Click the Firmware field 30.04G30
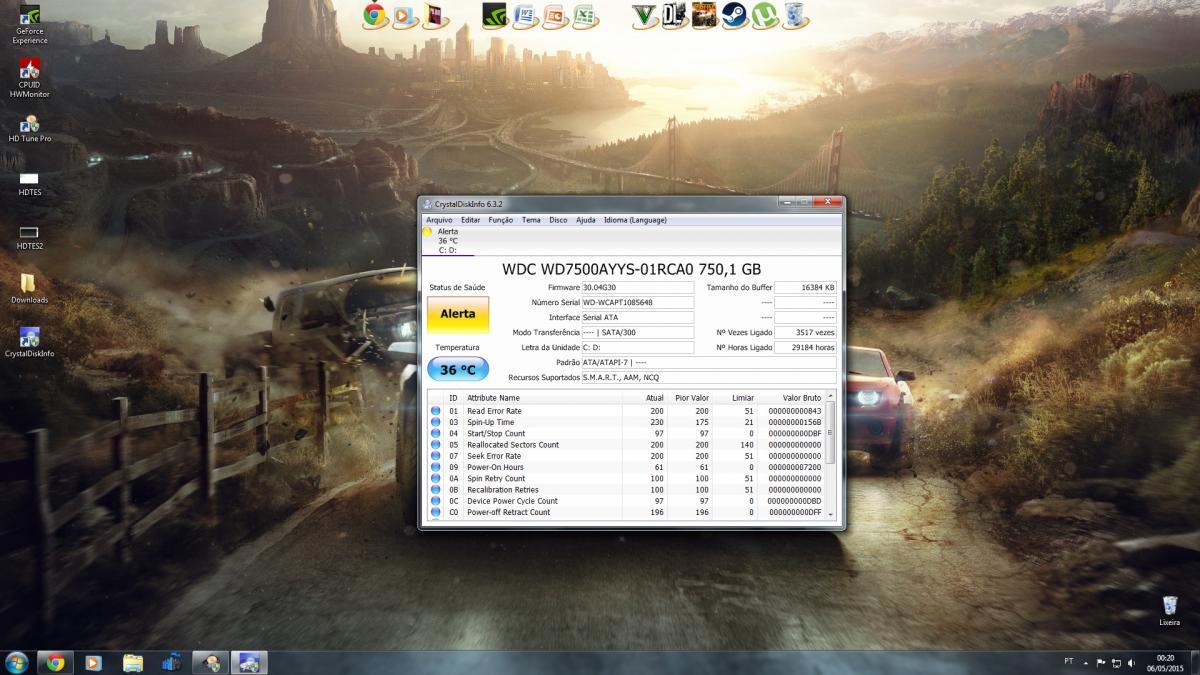Image resolution: width=1200 pixels, height=675 pixels. point(637,287)
